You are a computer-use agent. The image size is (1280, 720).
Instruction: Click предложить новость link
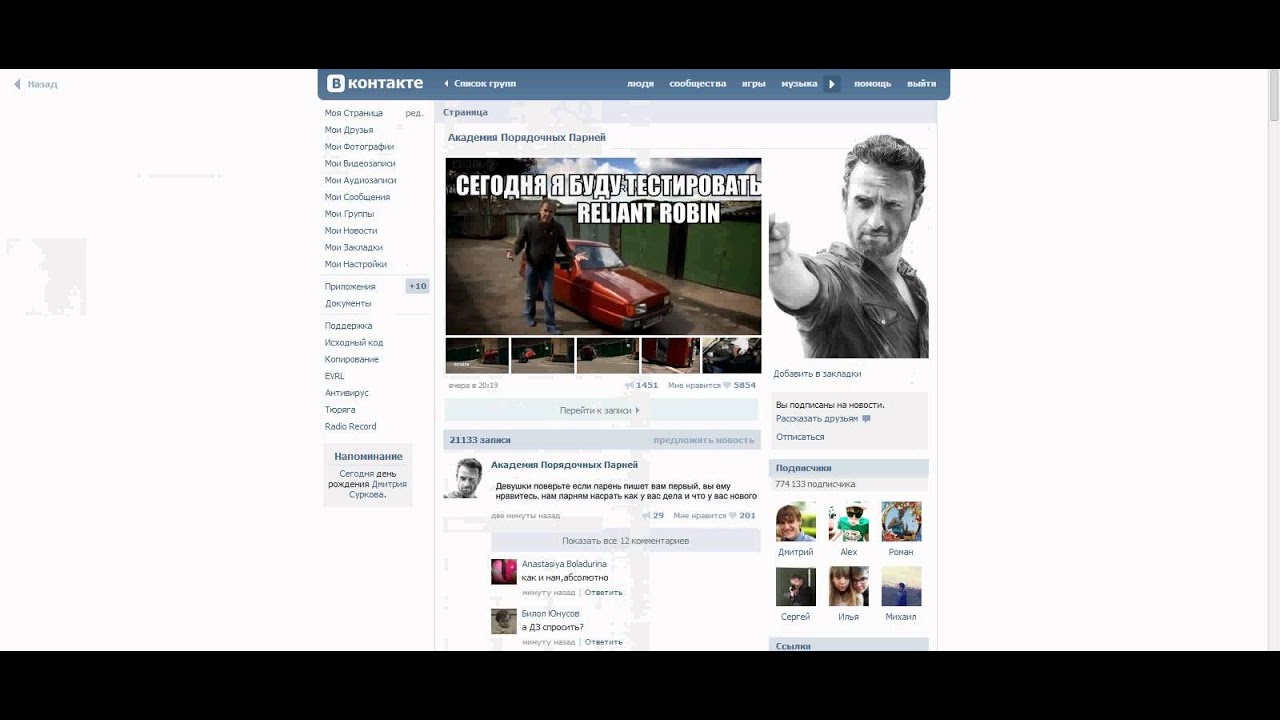coord(704,440)
